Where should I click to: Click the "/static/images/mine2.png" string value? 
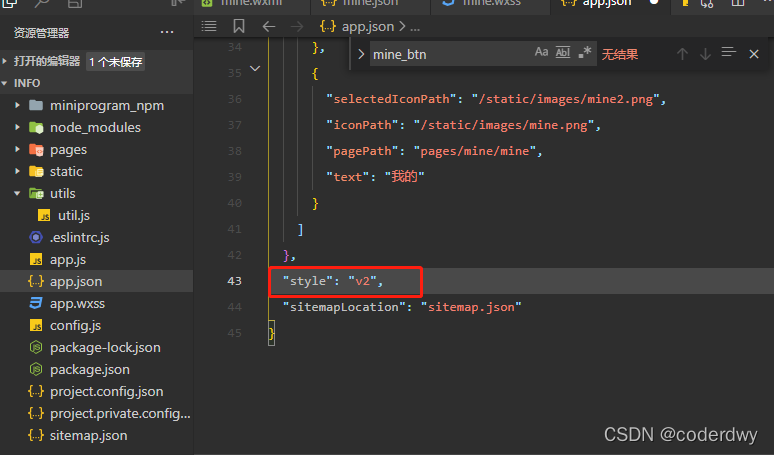566,99
